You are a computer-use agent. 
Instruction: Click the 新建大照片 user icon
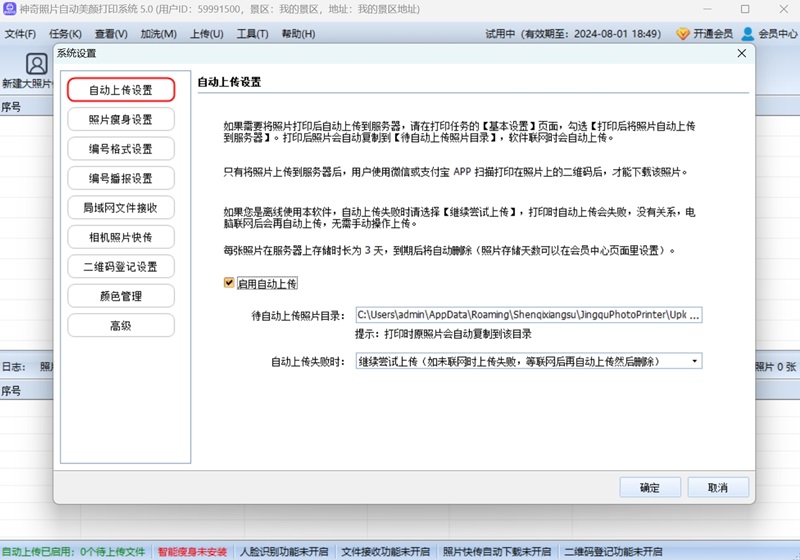pos(37,64)
